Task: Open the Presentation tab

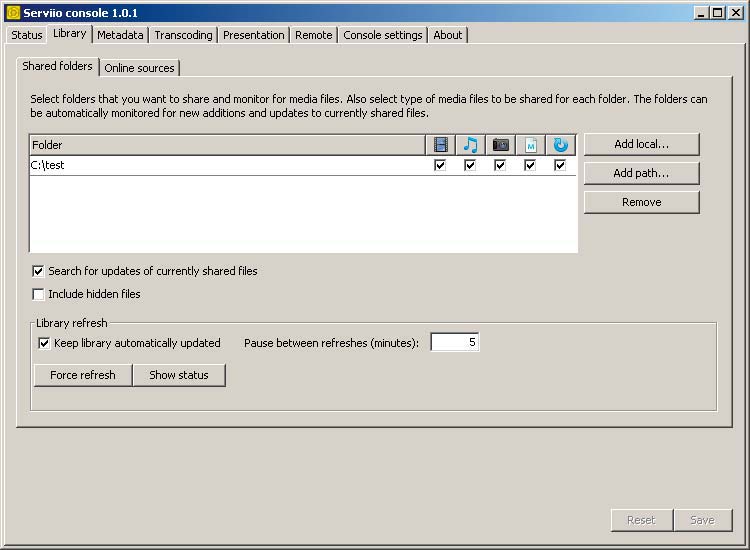Action: [254, 35]
